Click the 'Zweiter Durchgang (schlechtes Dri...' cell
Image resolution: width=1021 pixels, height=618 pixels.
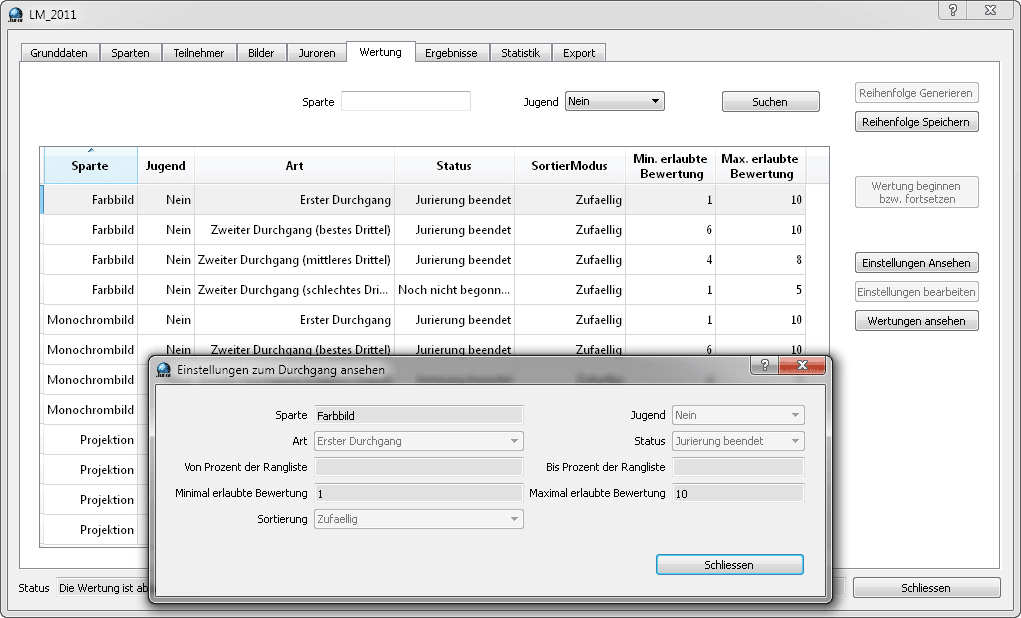294,290
